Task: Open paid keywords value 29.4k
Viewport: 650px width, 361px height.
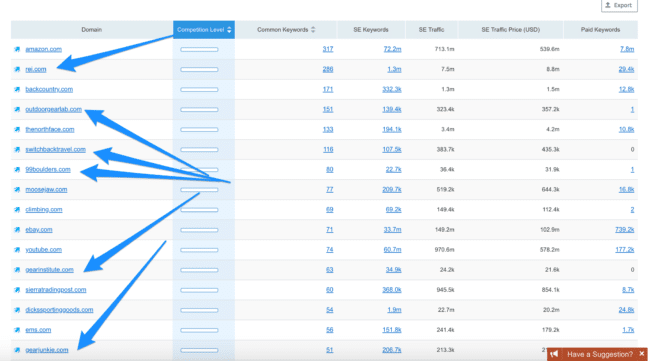Action: click(626, 69)
